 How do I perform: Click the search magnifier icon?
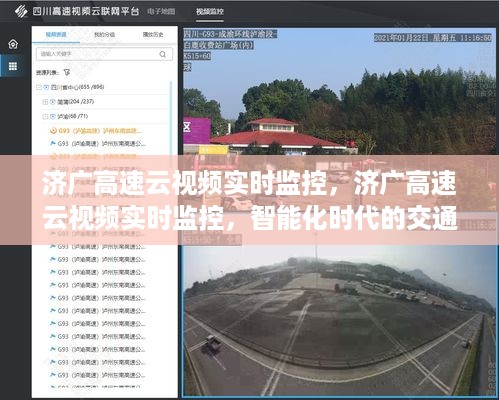(163, 54)
